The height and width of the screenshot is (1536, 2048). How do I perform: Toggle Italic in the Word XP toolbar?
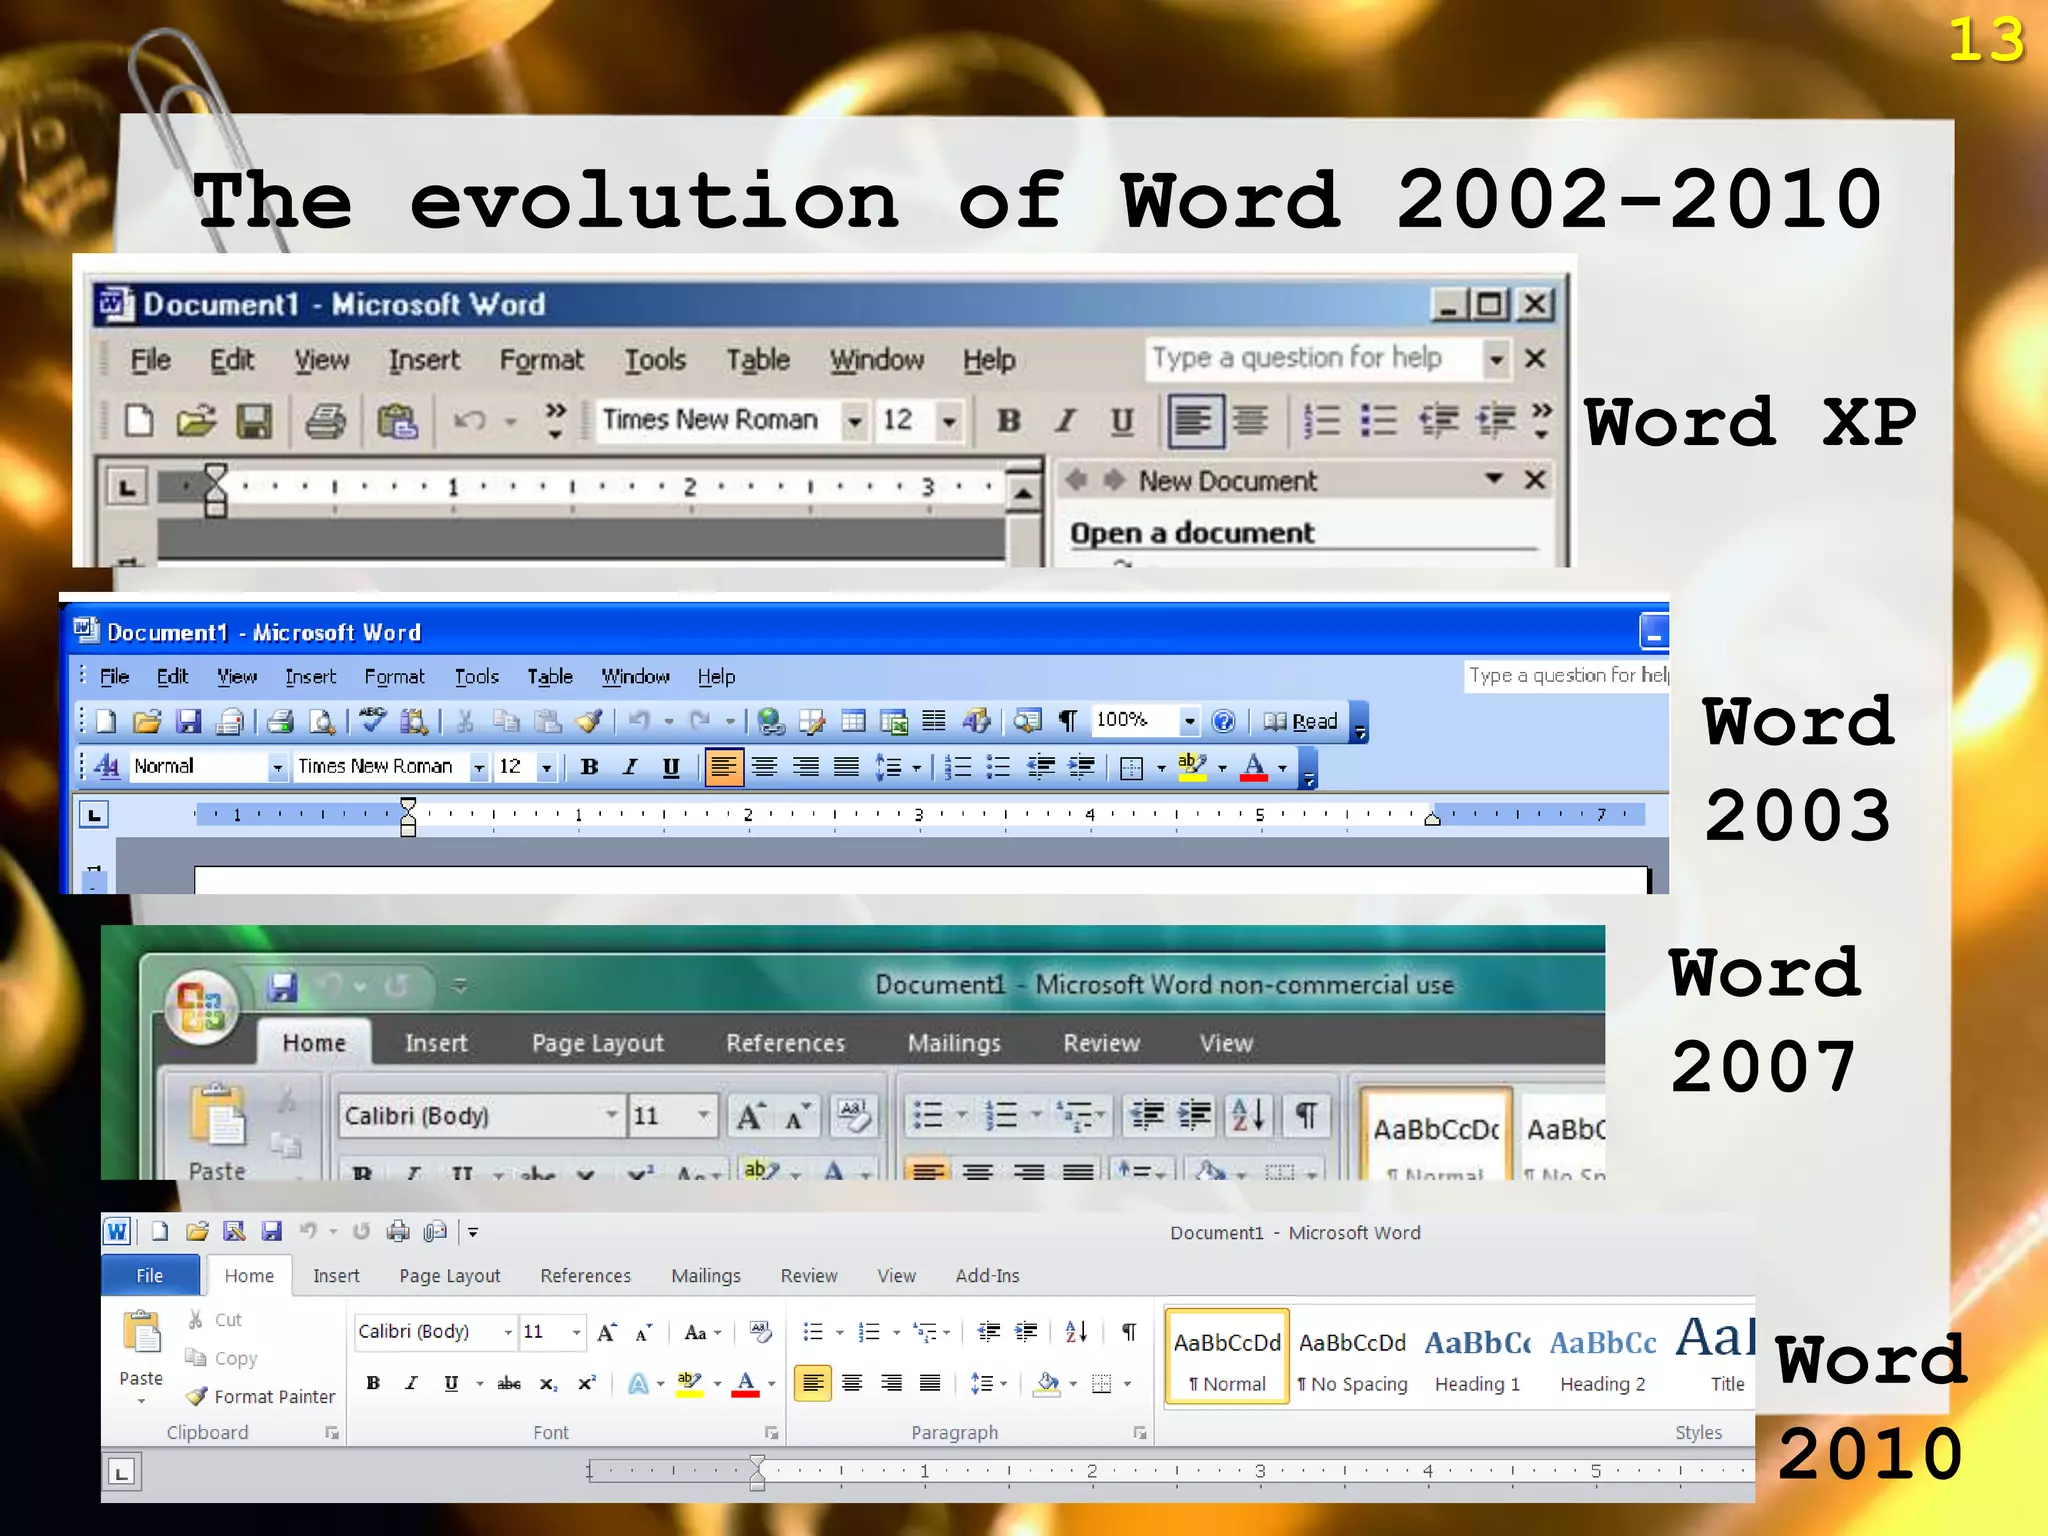click(1066, 421)
